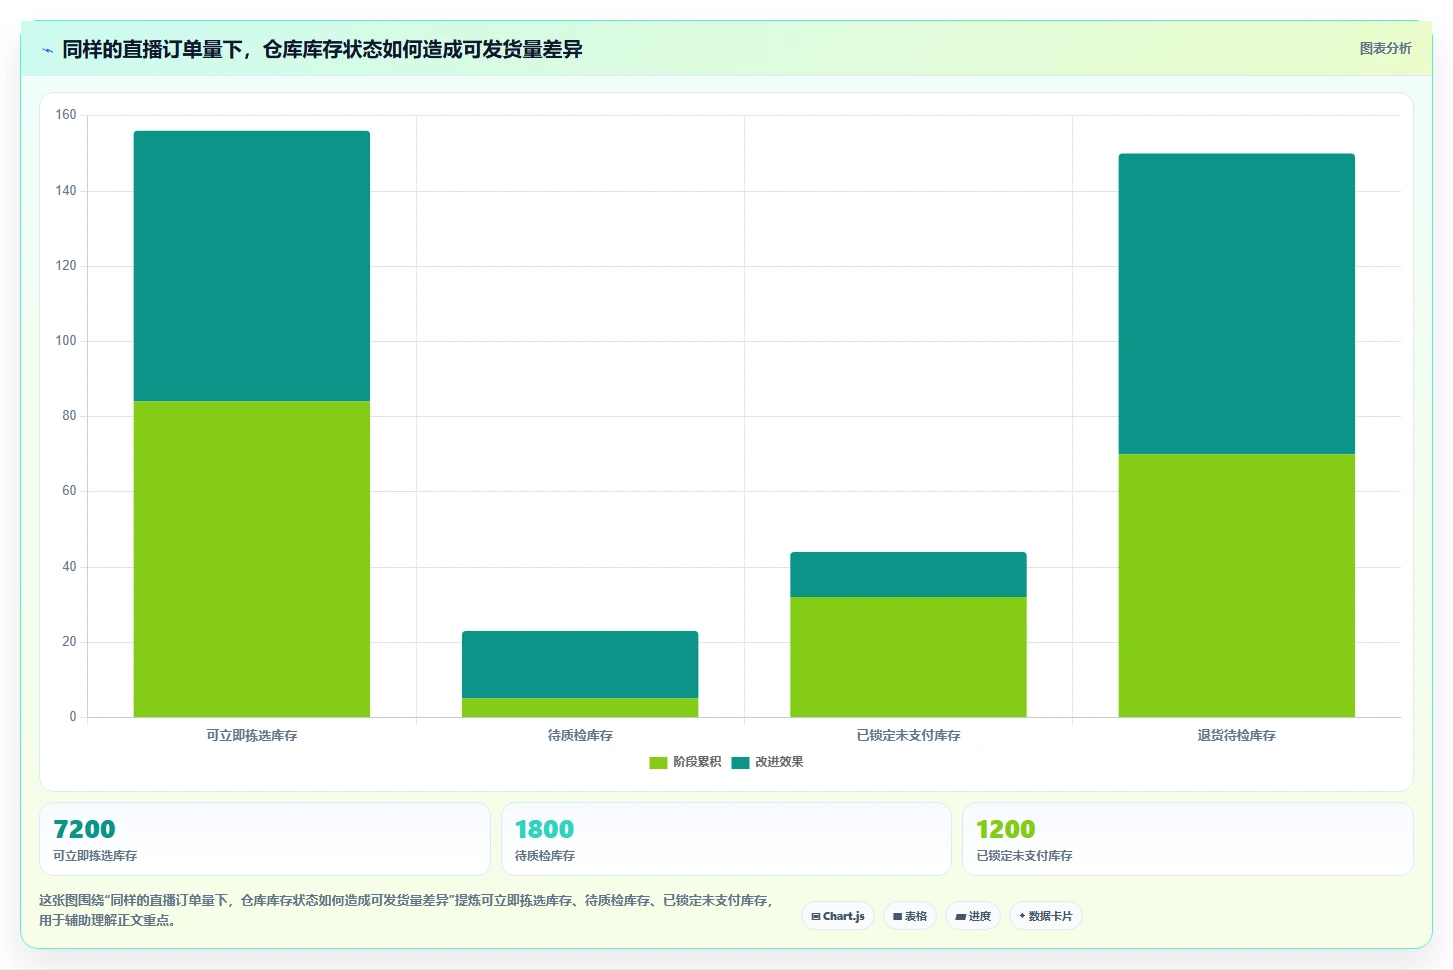Click the 进度 tag chip
The height and width of the screenshot is (970, 1453).
point(973,916)
